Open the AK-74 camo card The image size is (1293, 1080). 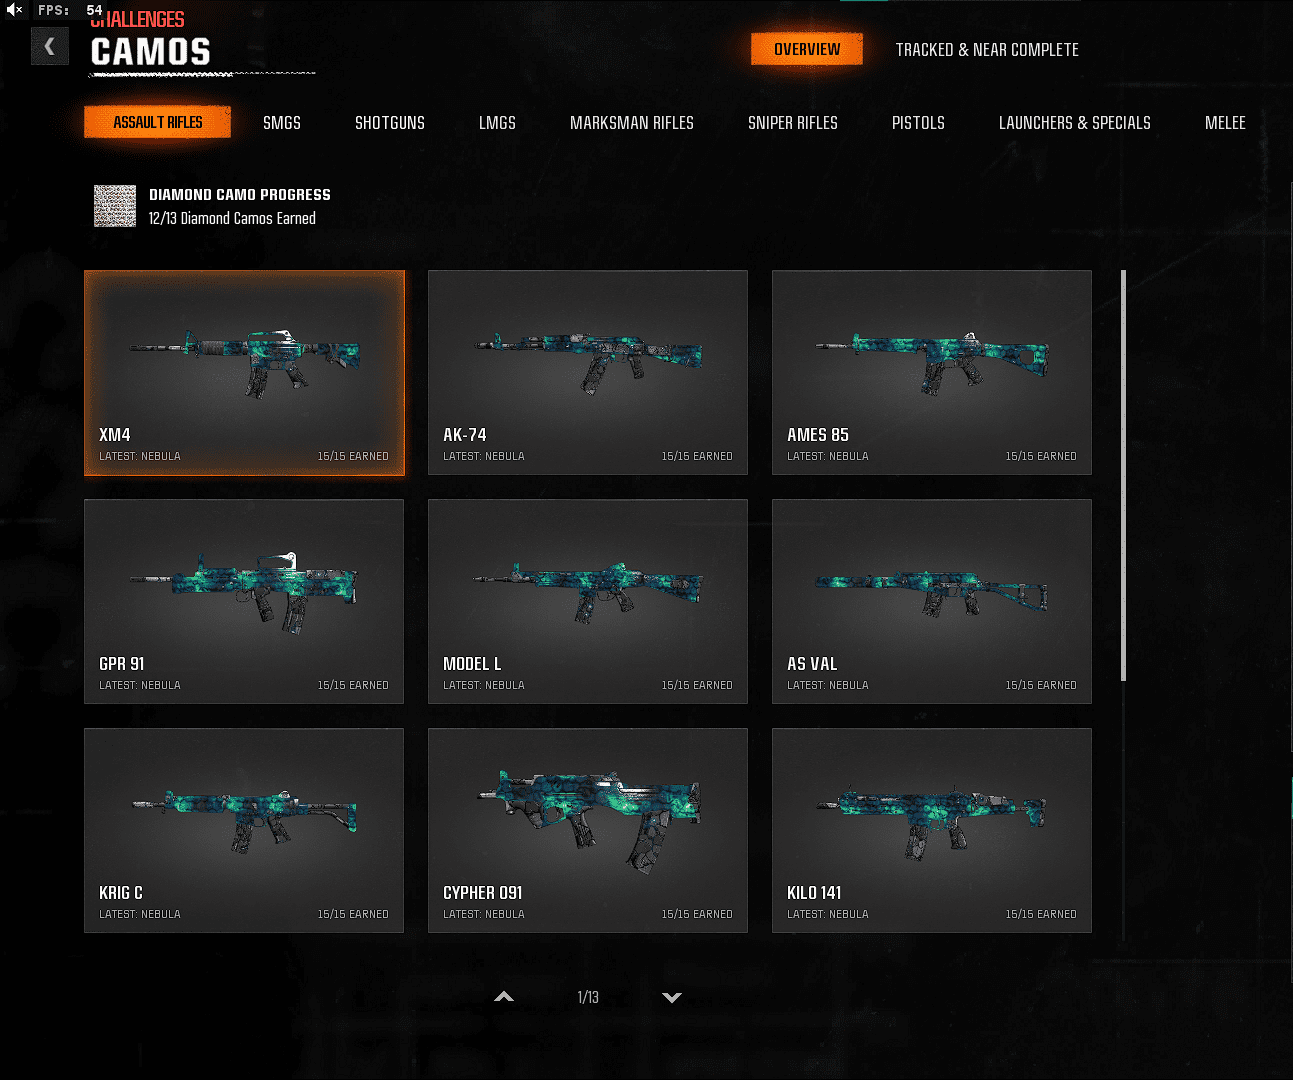587,372
